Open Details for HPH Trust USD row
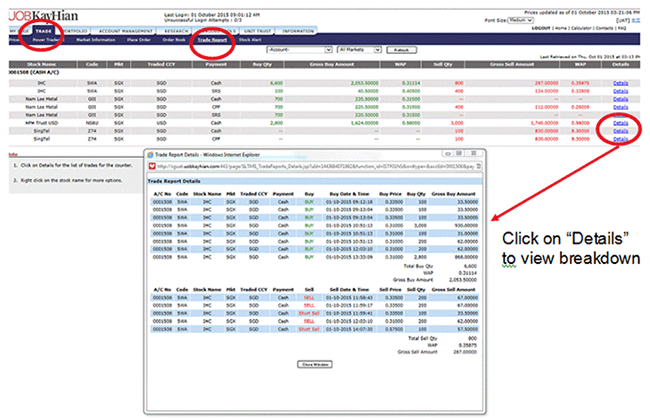 tap(621, 123)
